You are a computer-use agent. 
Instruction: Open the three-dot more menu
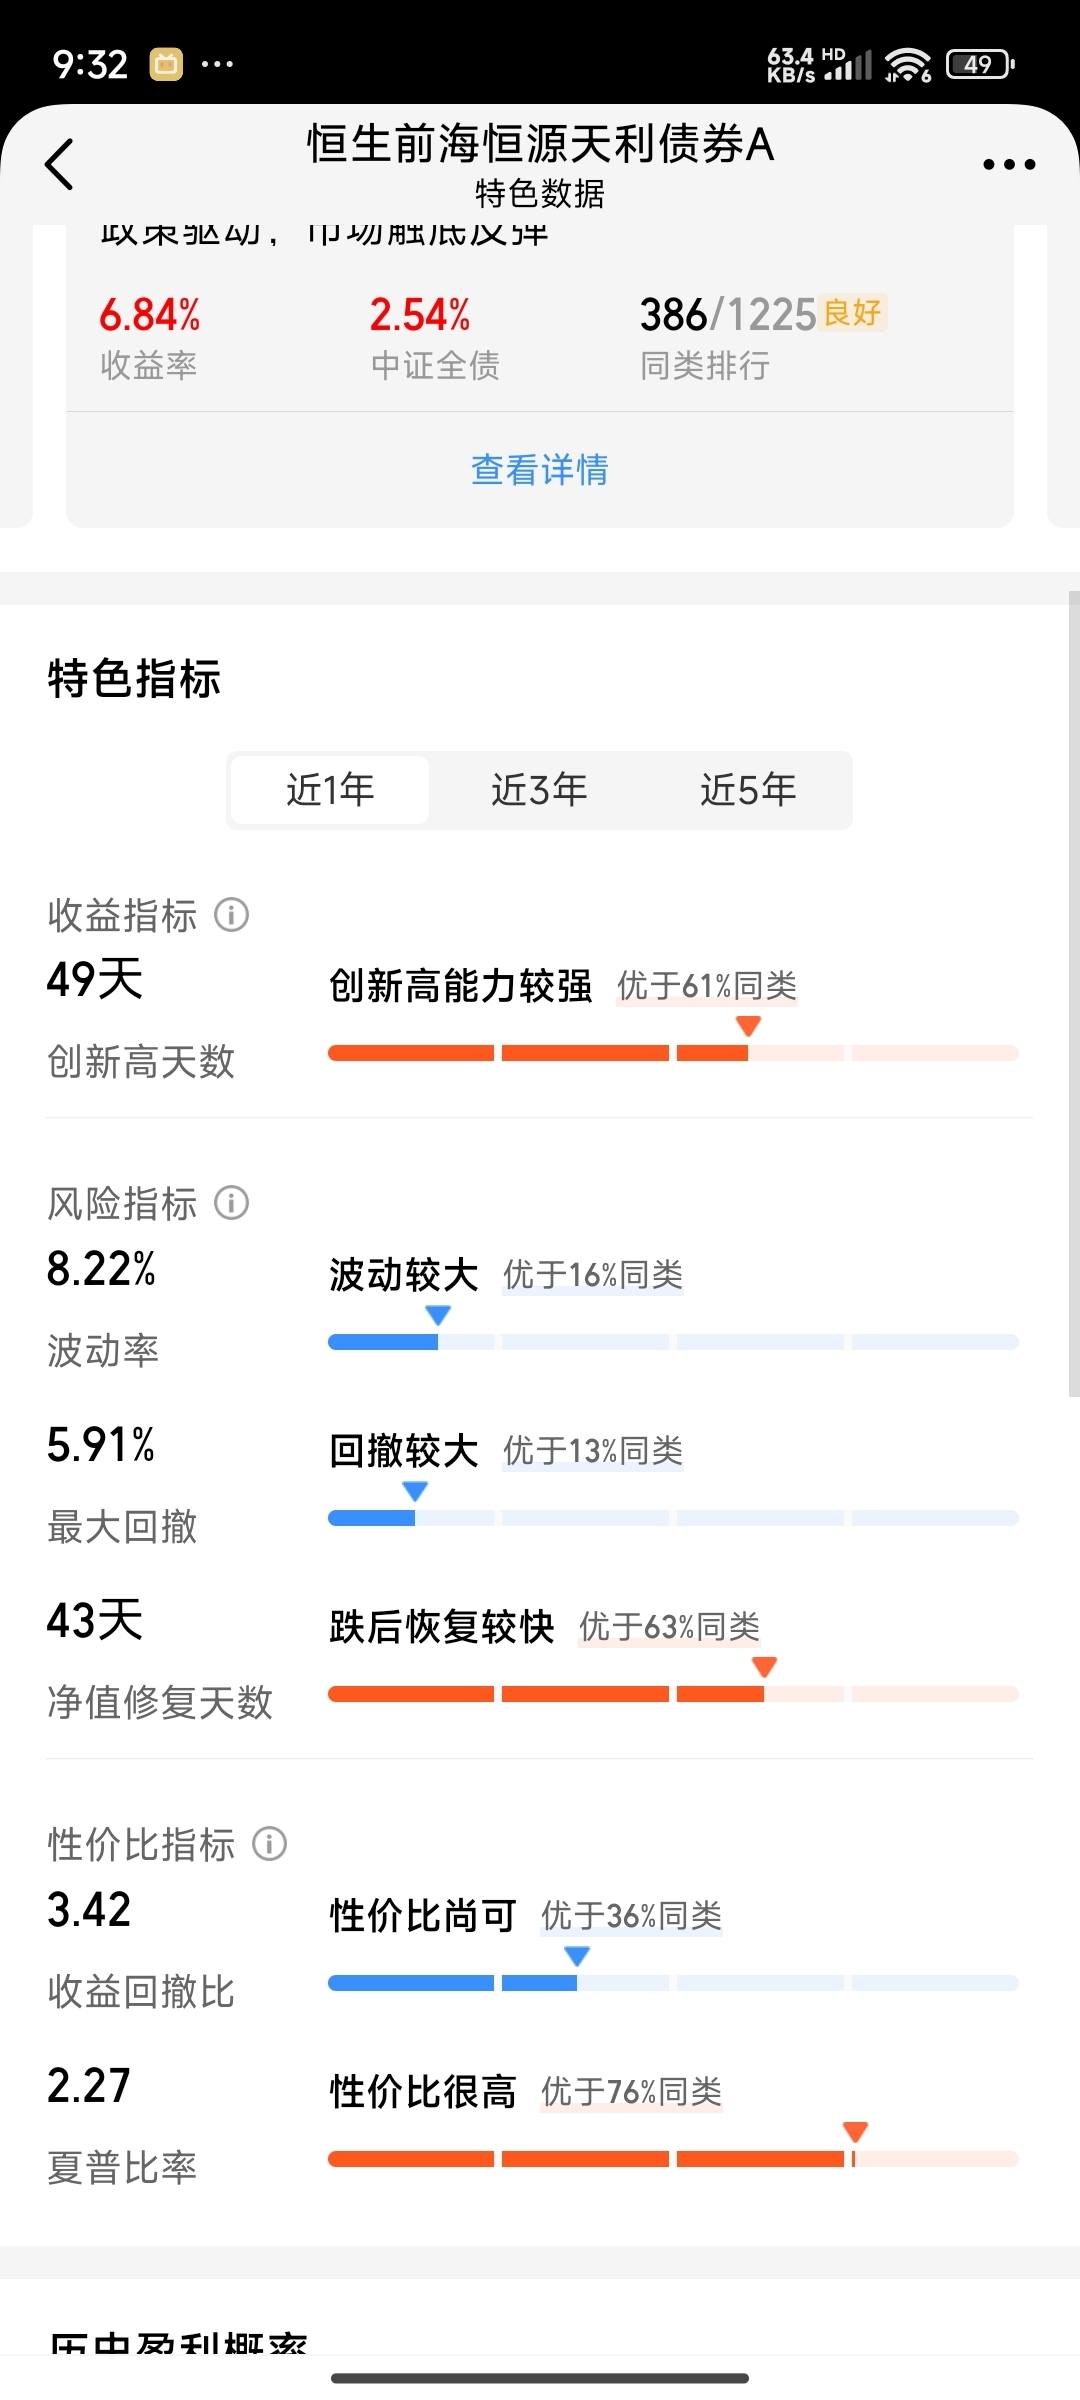(1008, 164)
